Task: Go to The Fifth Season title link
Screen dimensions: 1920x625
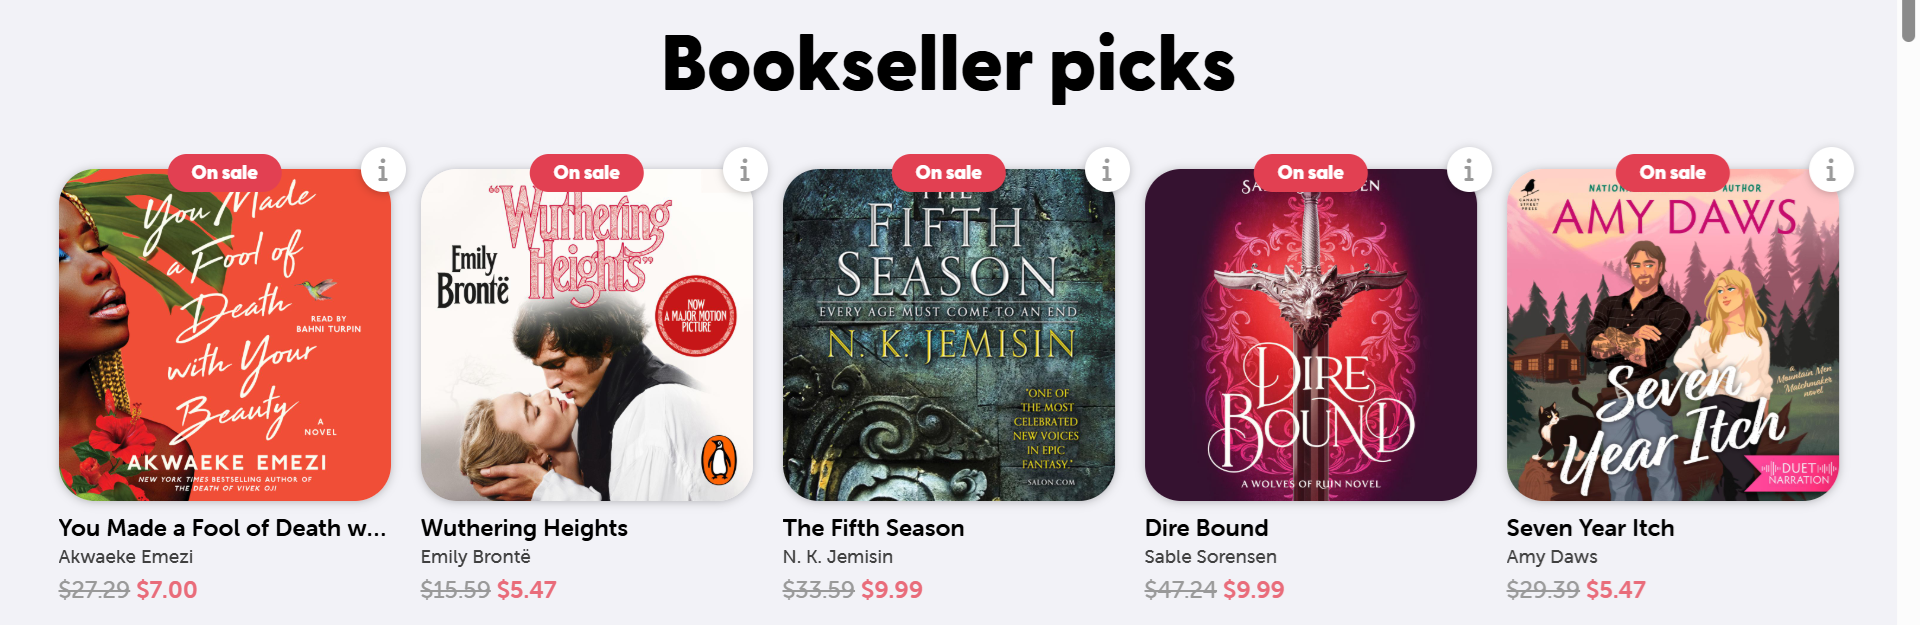Action: (873, 528)
